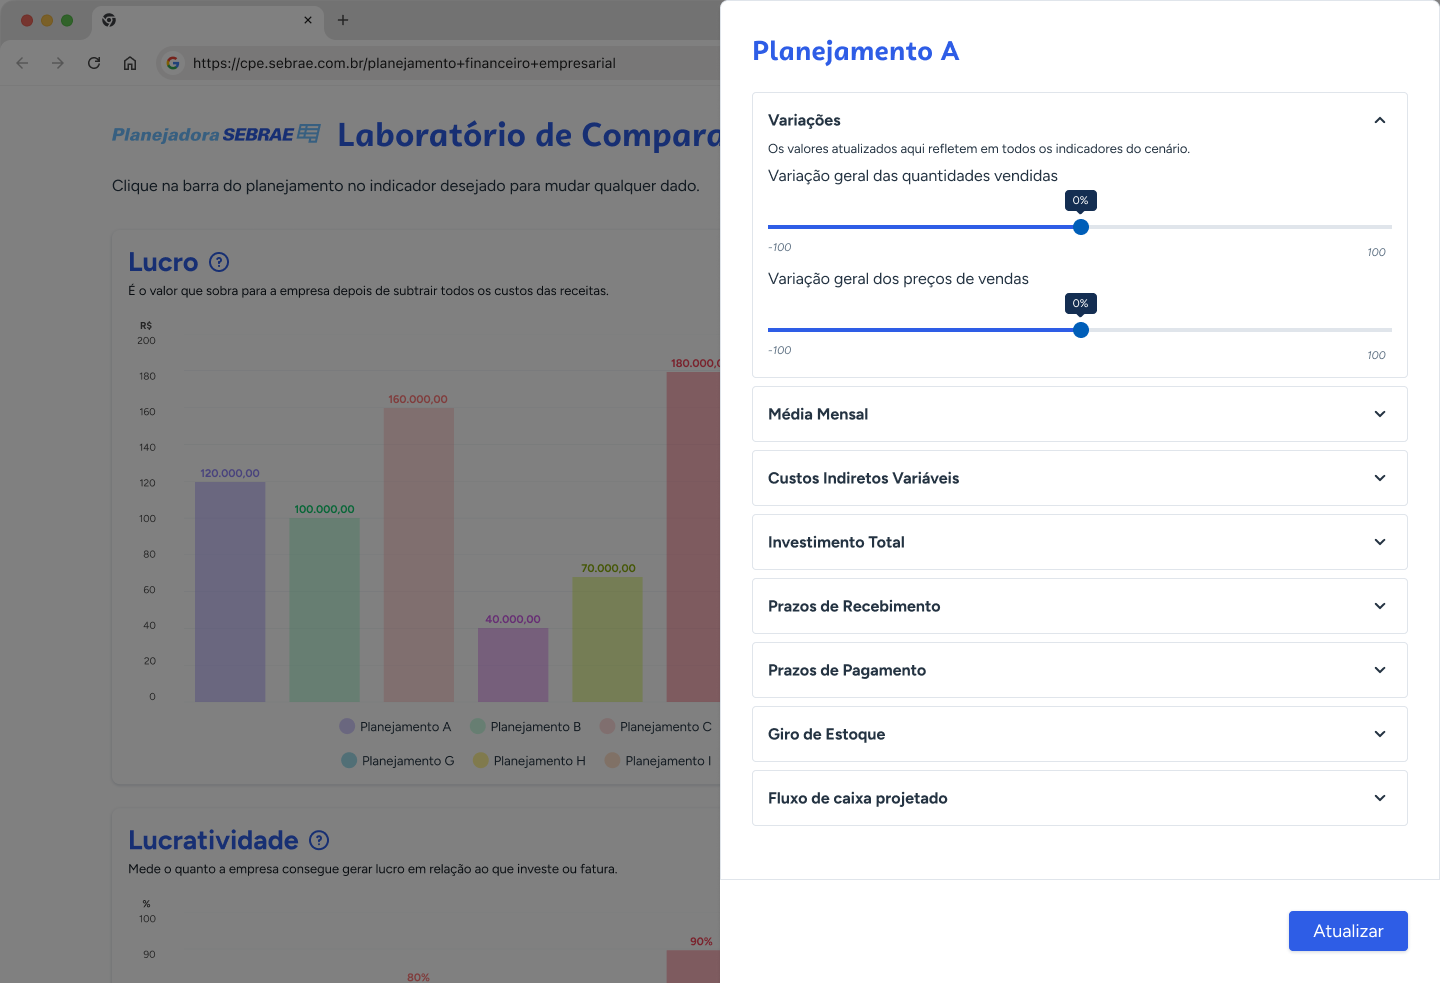Expand Fluxo de caixa projetado panel
Image resolution: width=1440 pixels, height=983 pixels.
click(1080, 798)
